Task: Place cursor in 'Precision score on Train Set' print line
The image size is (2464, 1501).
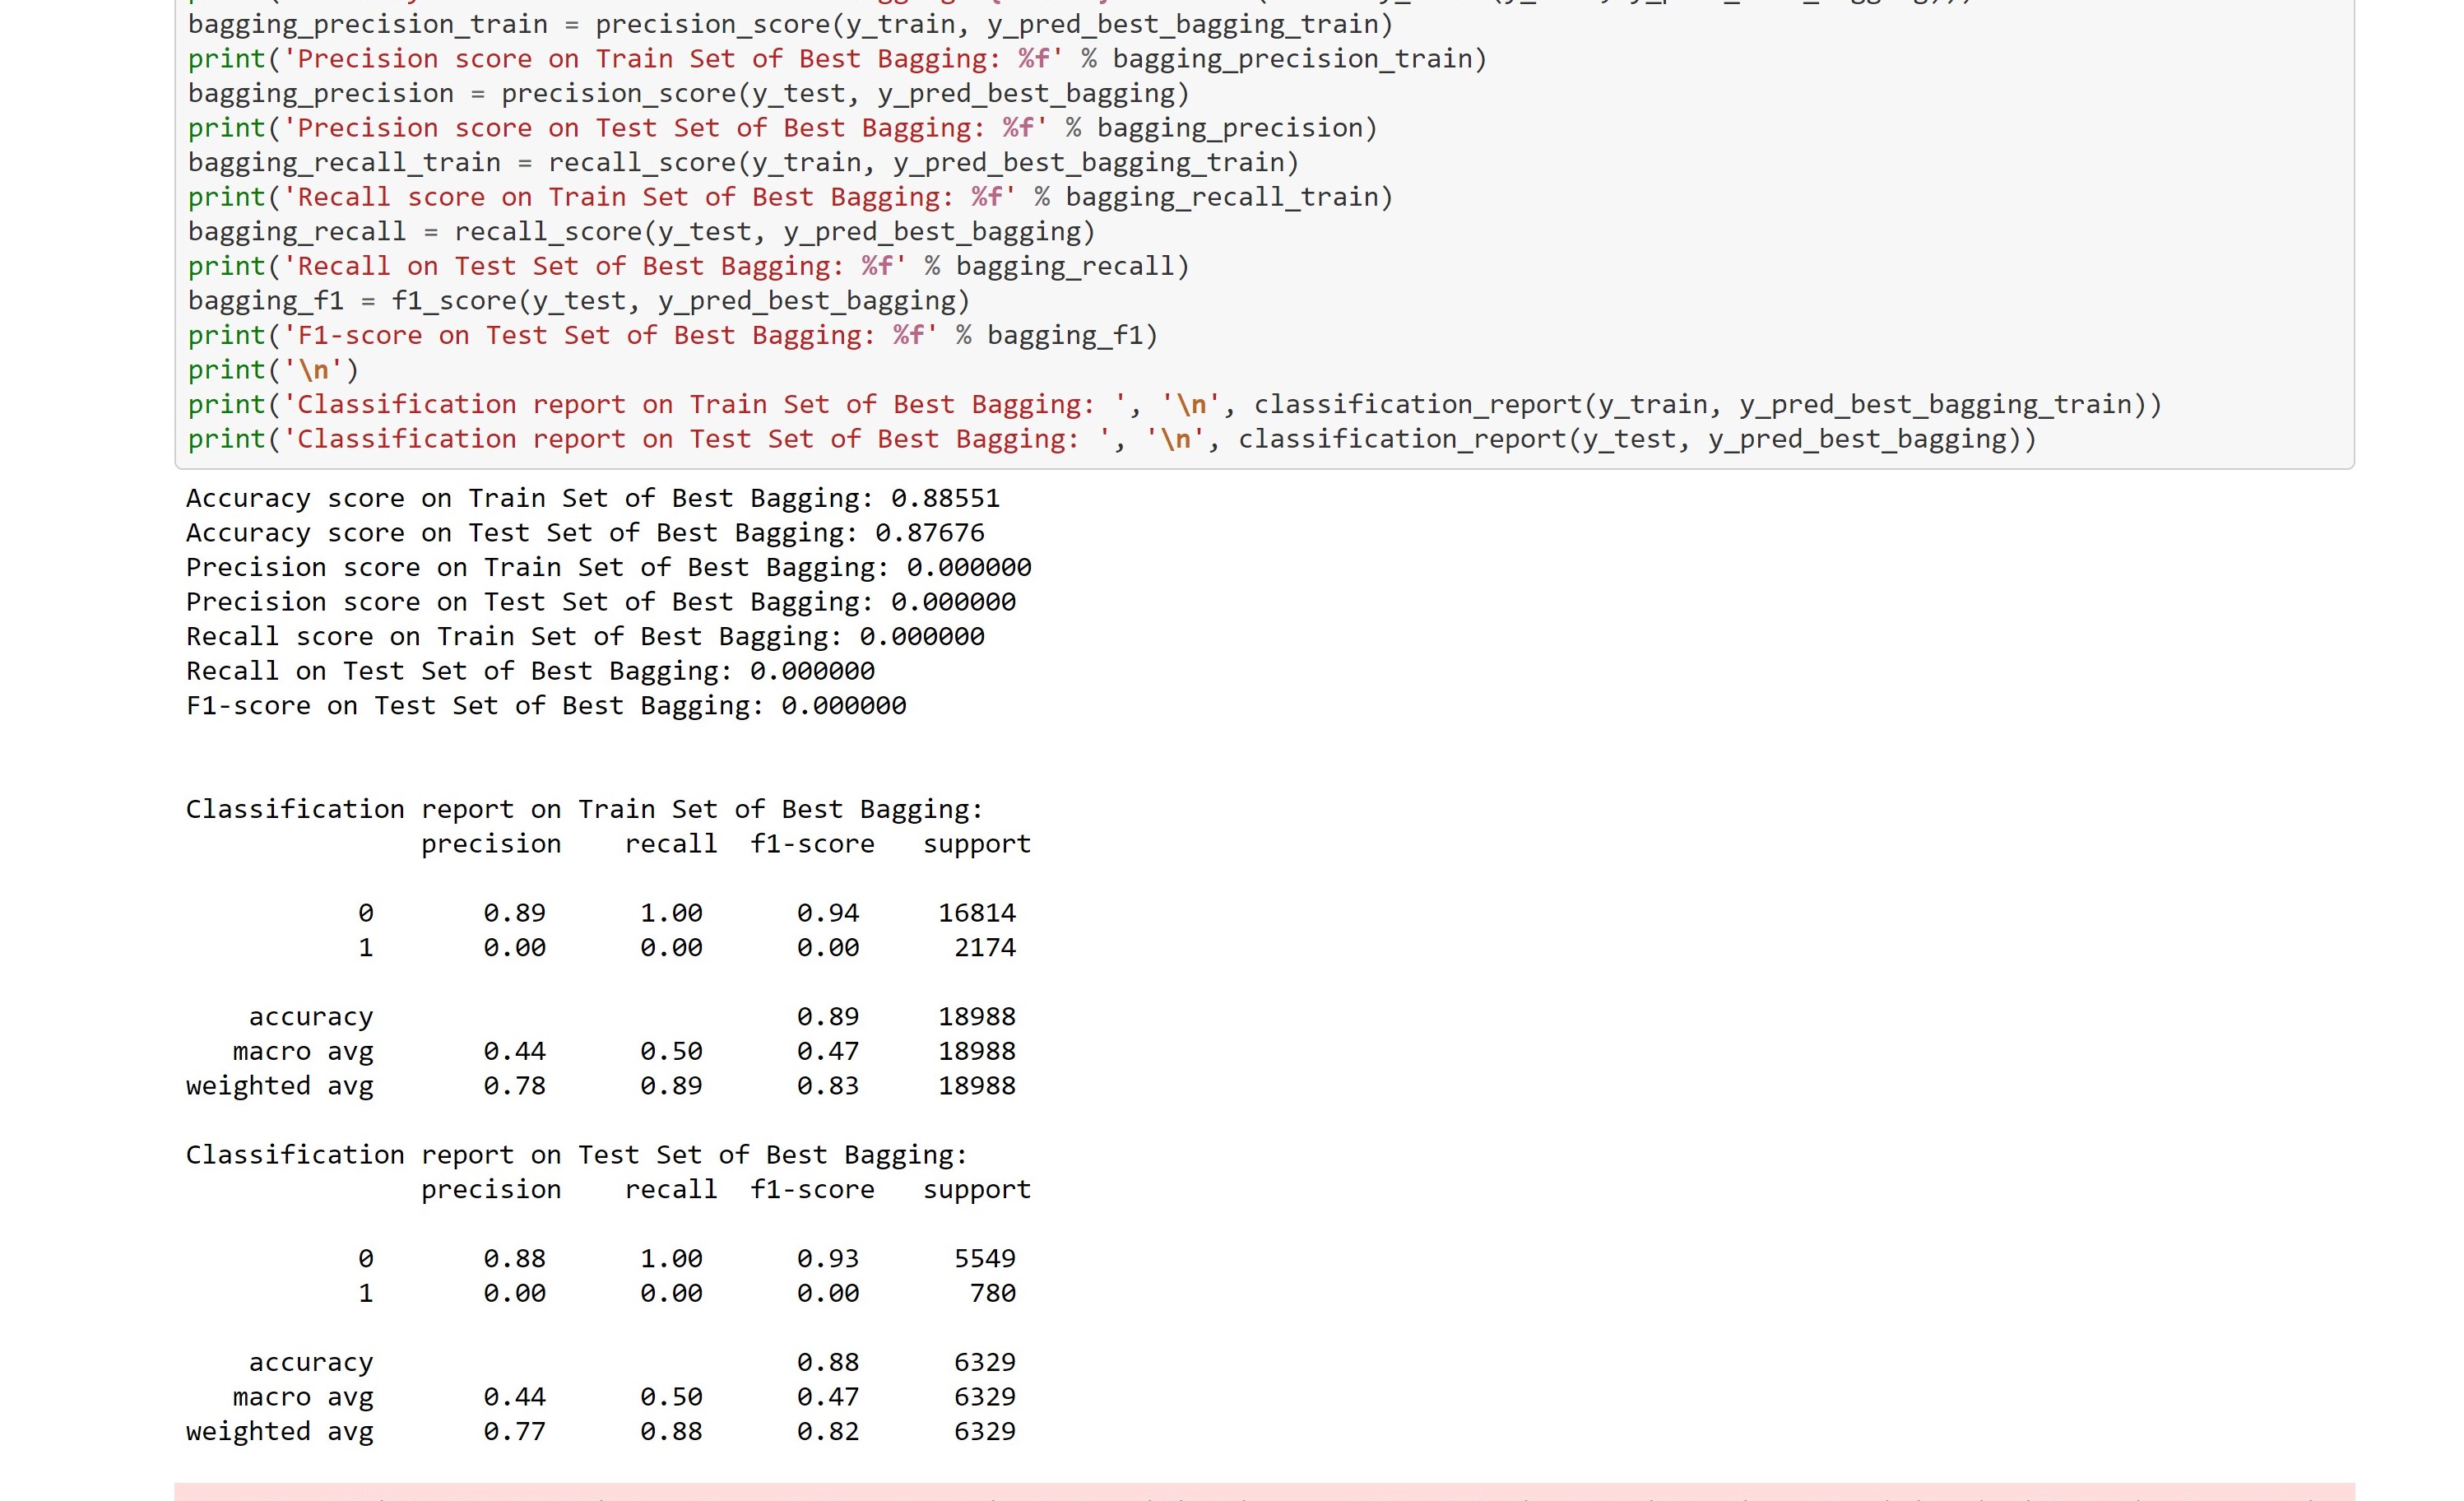Action: coord(836,59)
